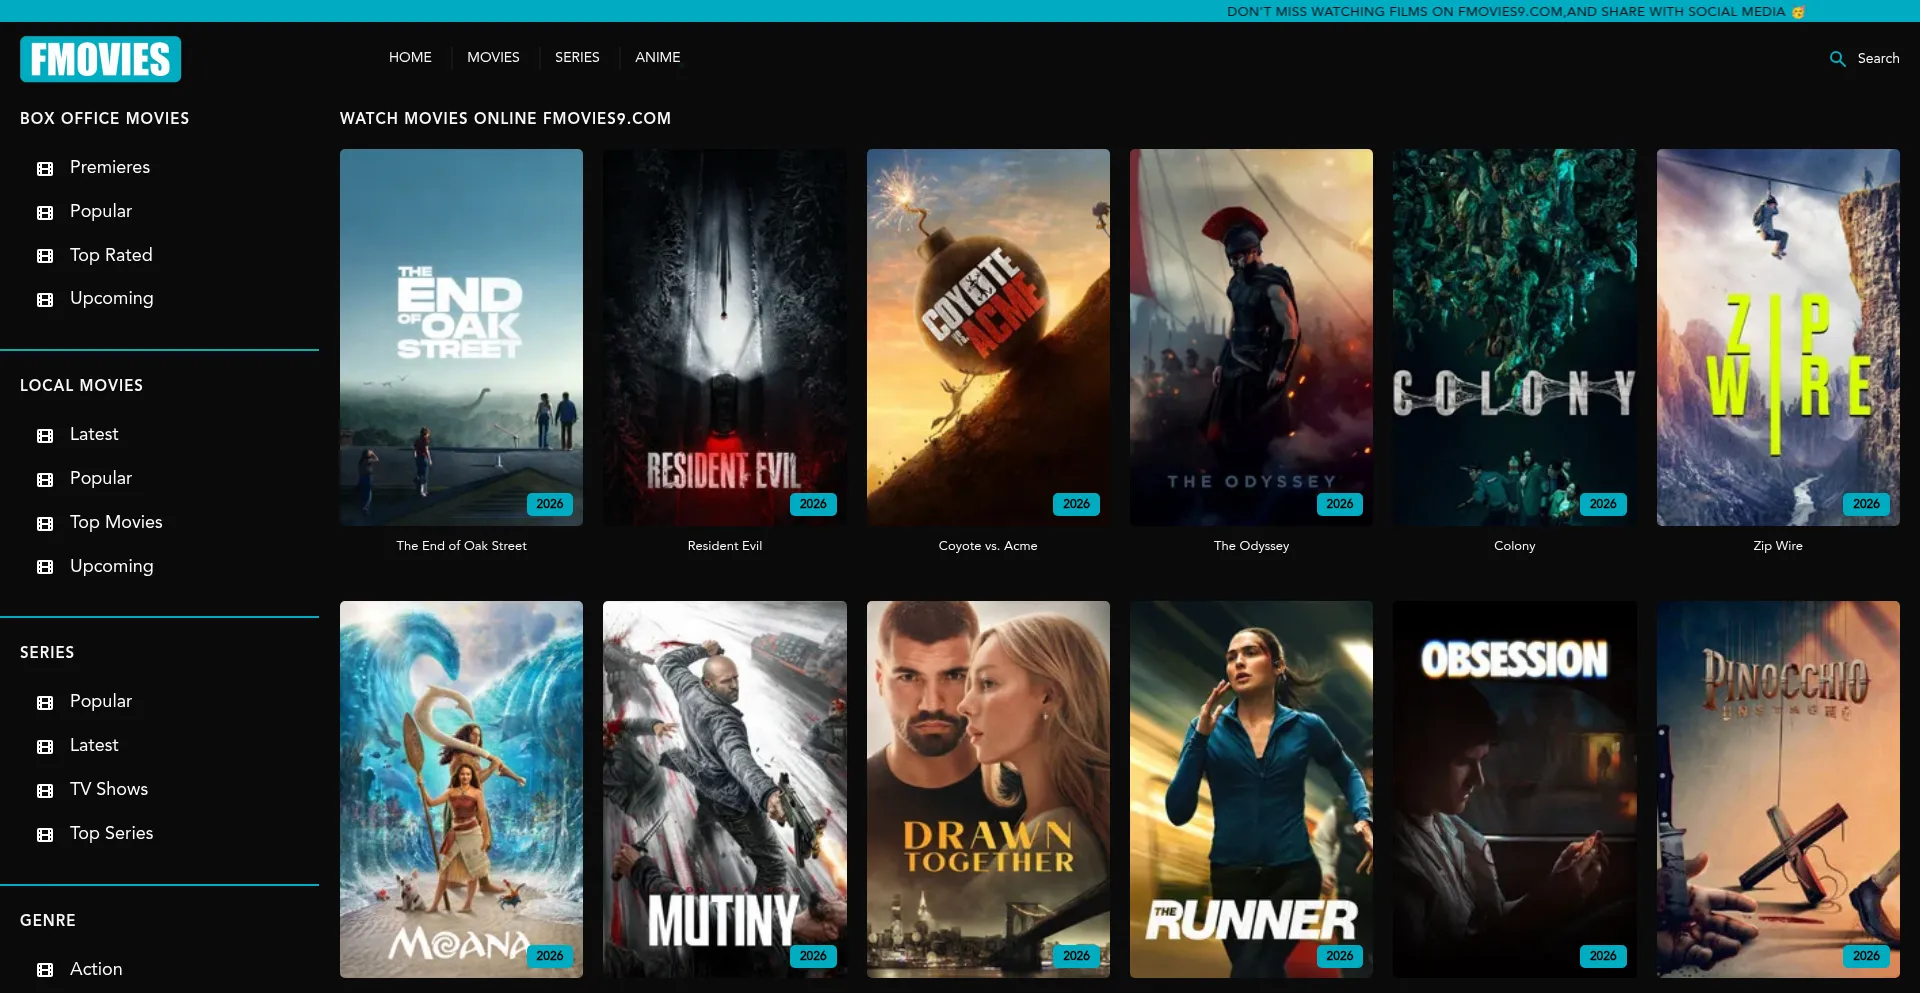Click film icon beside Local Movies Latest
The height and width of the screenshot is (993, 1920).
tap(45, 436)
